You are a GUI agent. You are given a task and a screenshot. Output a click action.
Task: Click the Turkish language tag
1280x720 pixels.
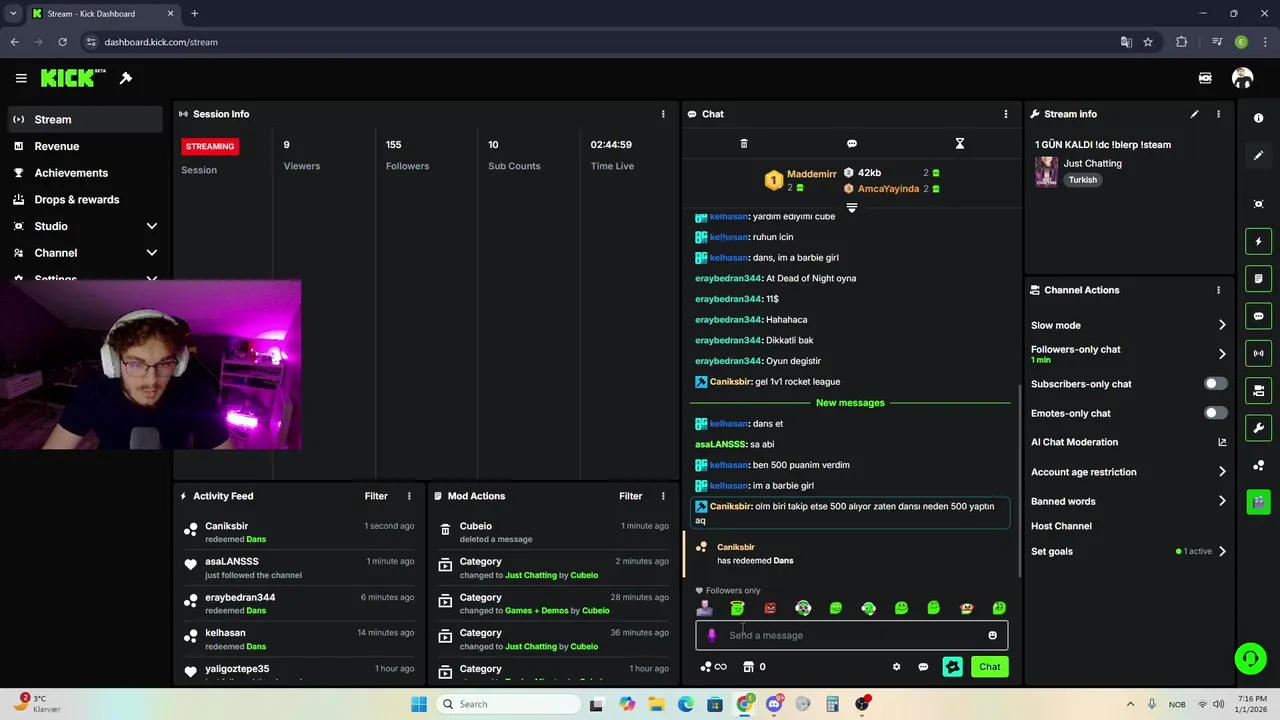[1082, 180]
